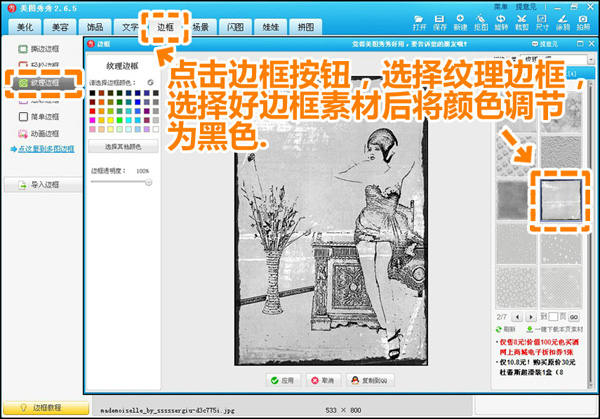Image resolution: width=600 pixels, height=419 pixels.
Task: Open the 点这里到多图边框 link
Action: click(46, 149)
